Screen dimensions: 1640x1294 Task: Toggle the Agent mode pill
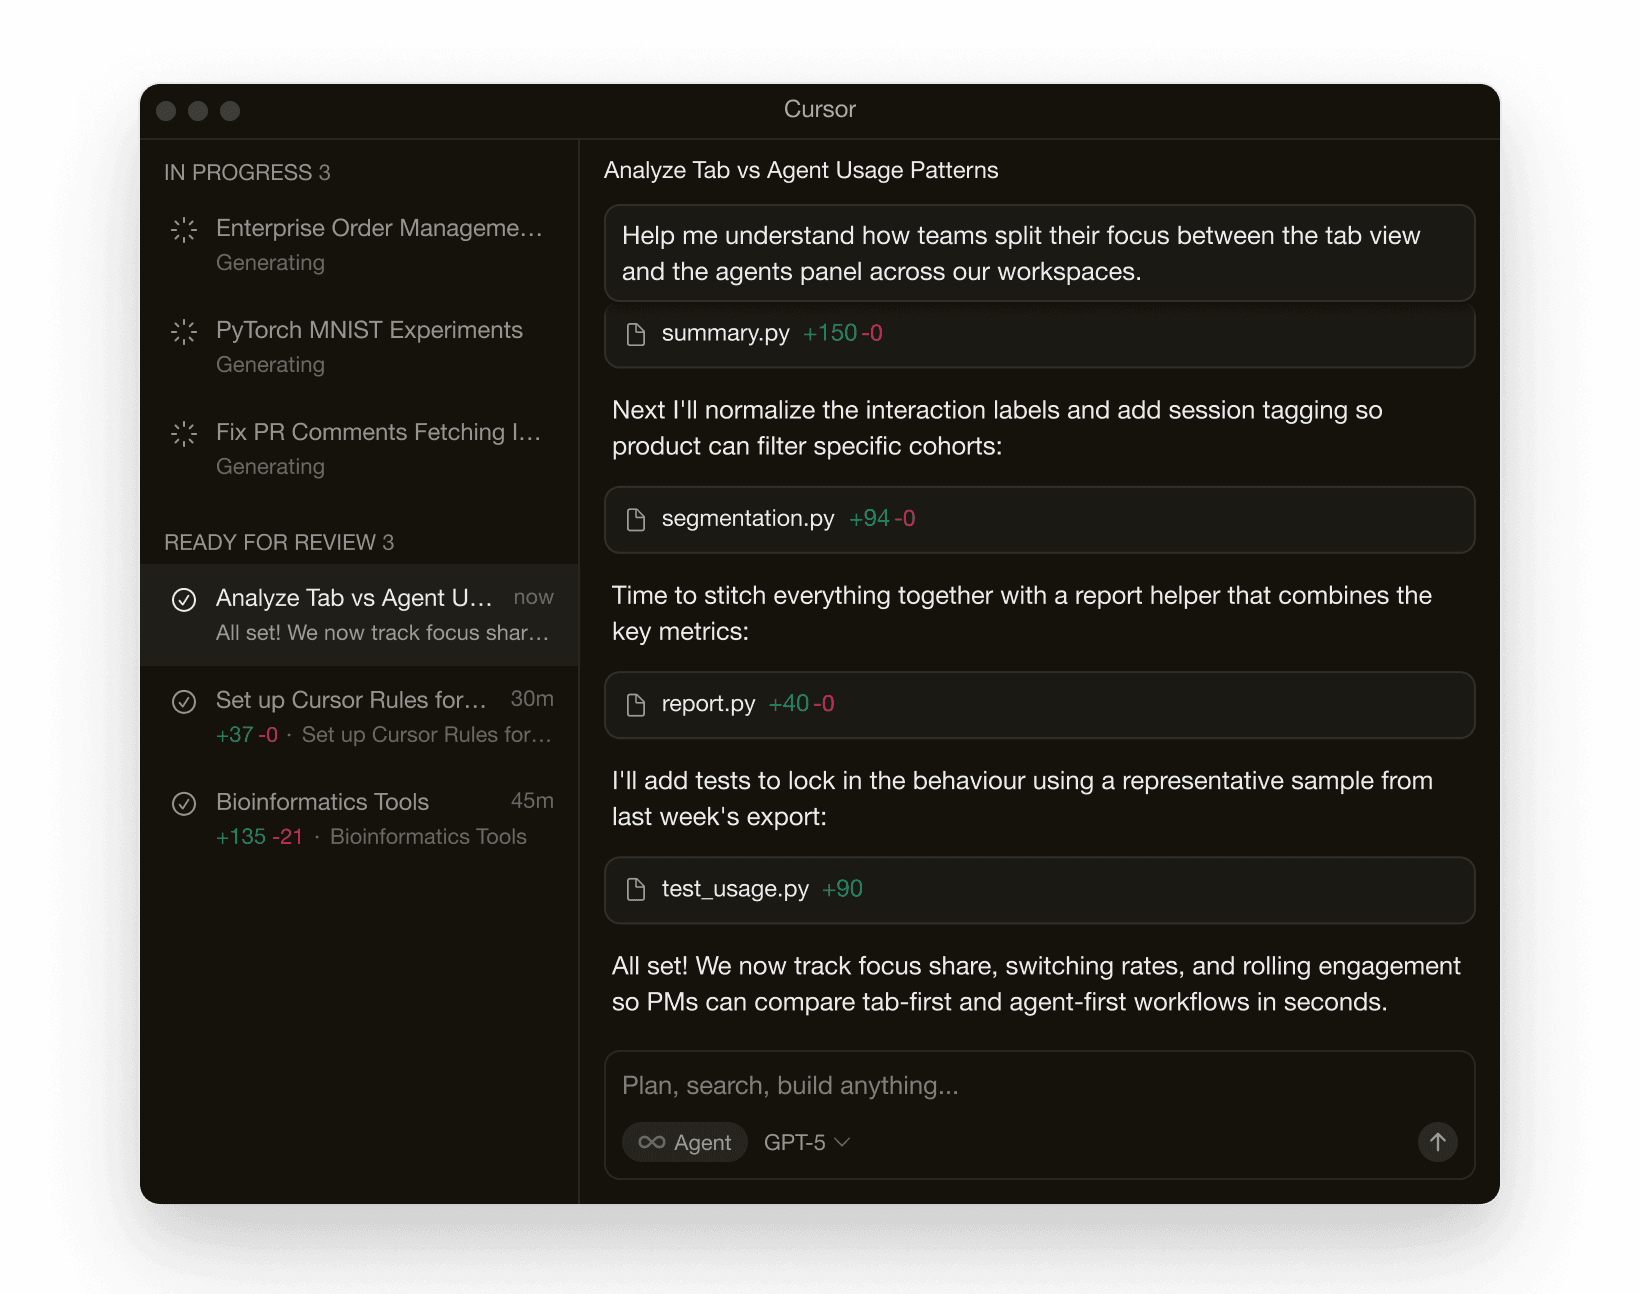click(685, 1142)
